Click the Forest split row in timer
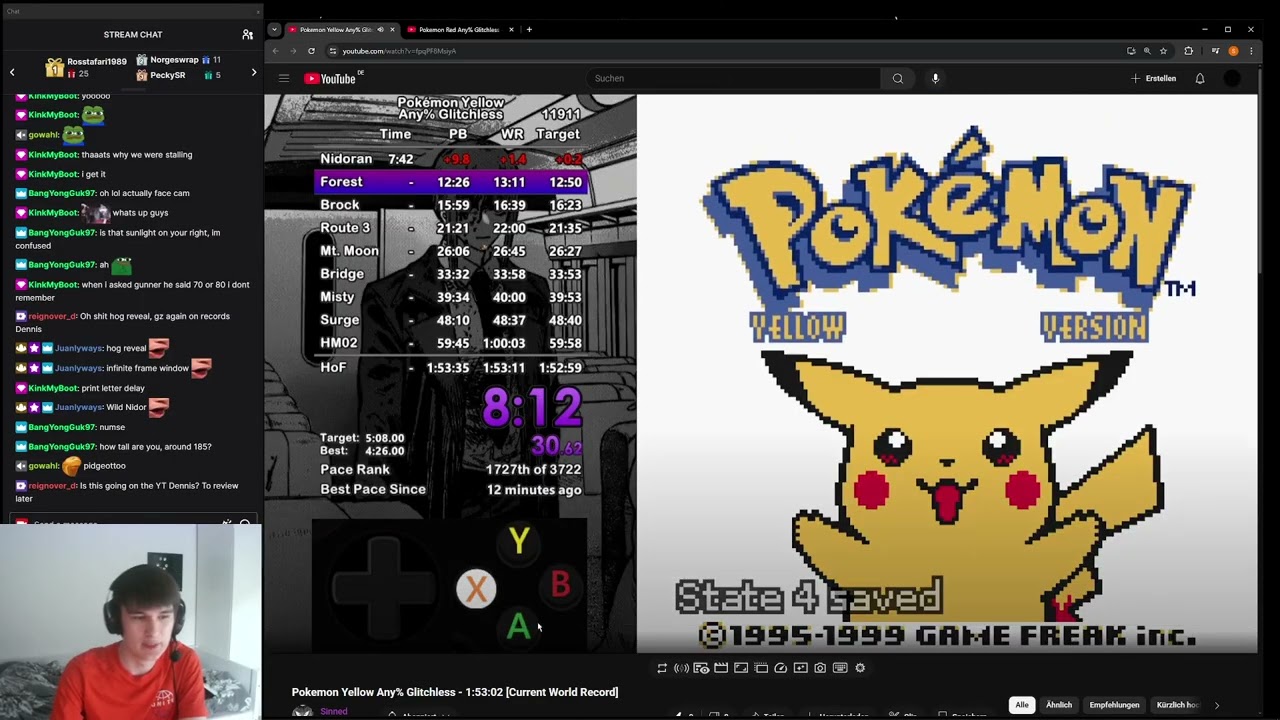The height and width of the screenshot is (720, 1280). point(450,182)
